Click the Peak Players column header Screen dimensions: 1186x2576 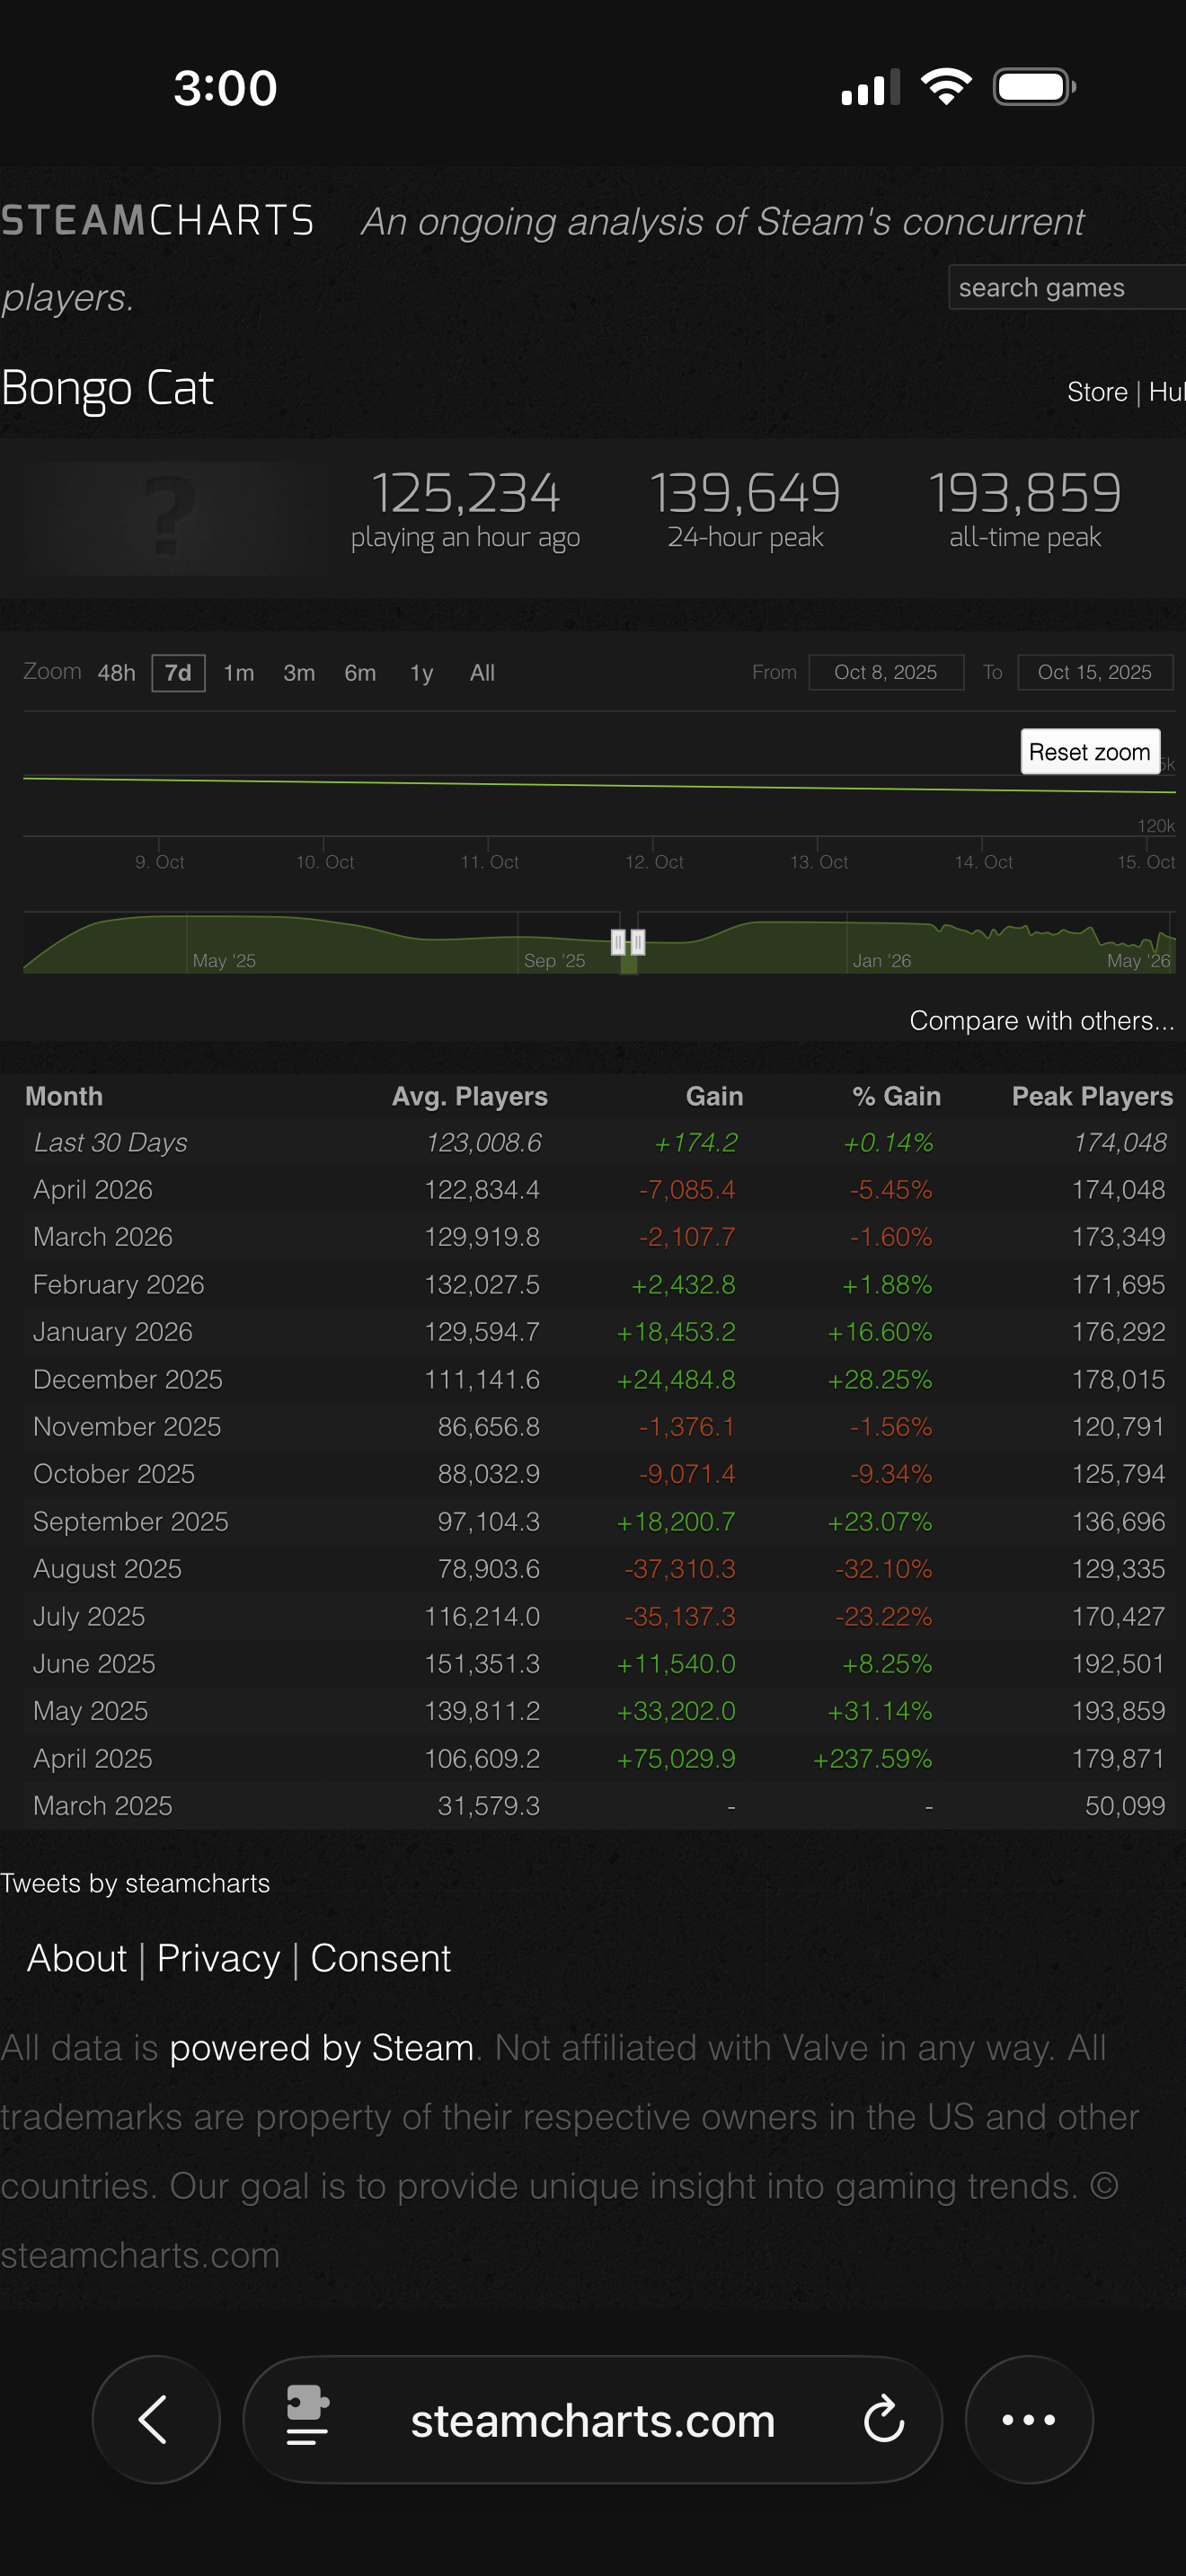1092,1096
